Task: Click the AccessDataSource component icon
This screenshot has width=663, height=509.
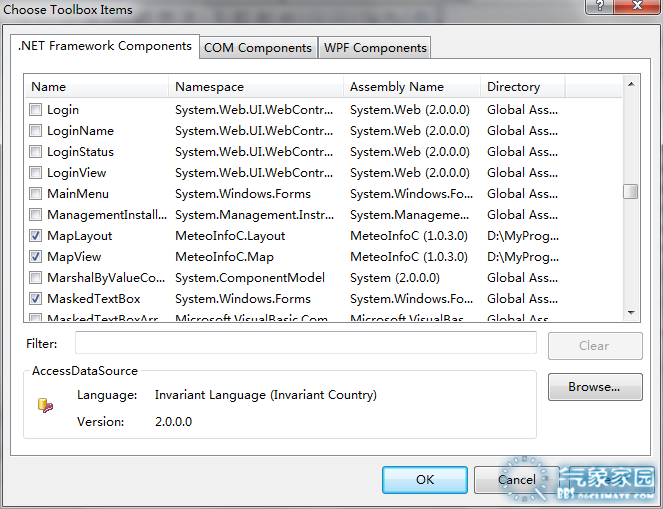Action: [x=46, y=405]
